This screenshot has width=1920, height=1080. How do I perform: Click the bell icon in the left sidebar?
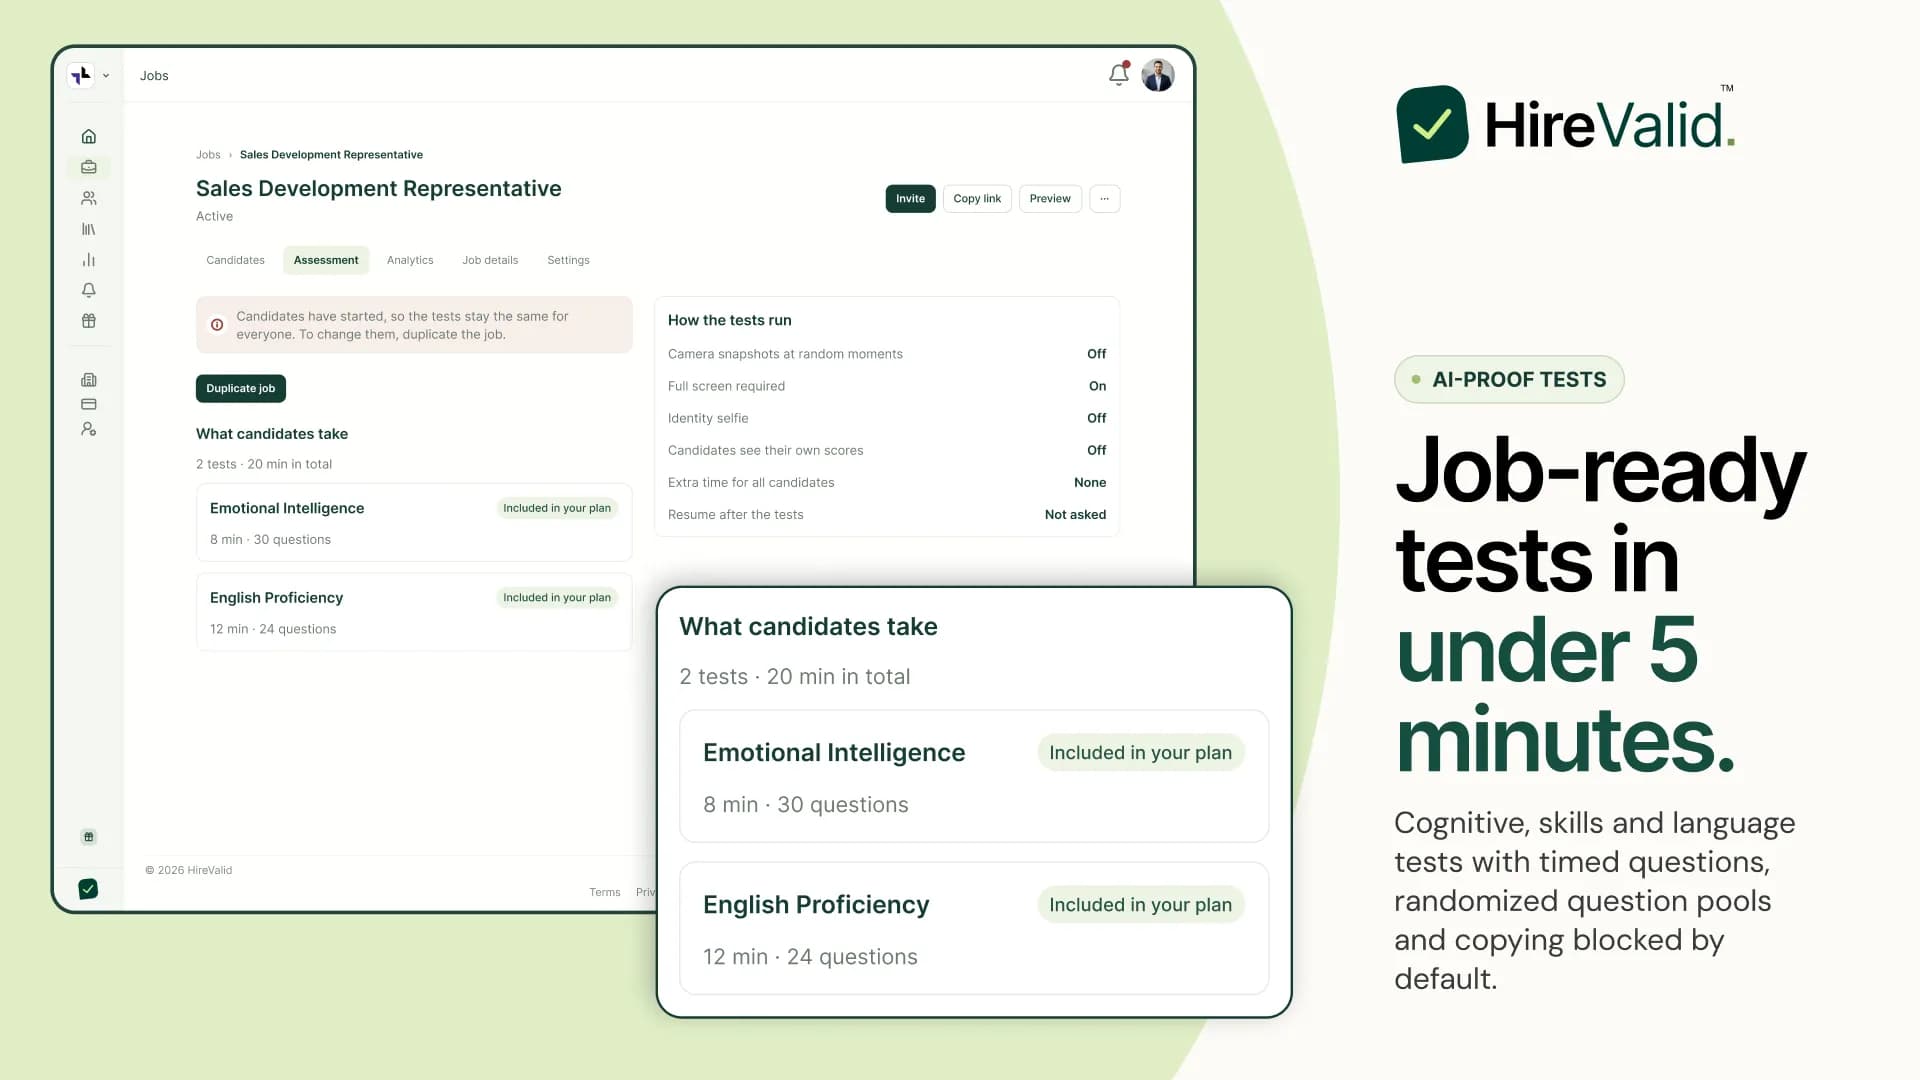coord(89,290)
